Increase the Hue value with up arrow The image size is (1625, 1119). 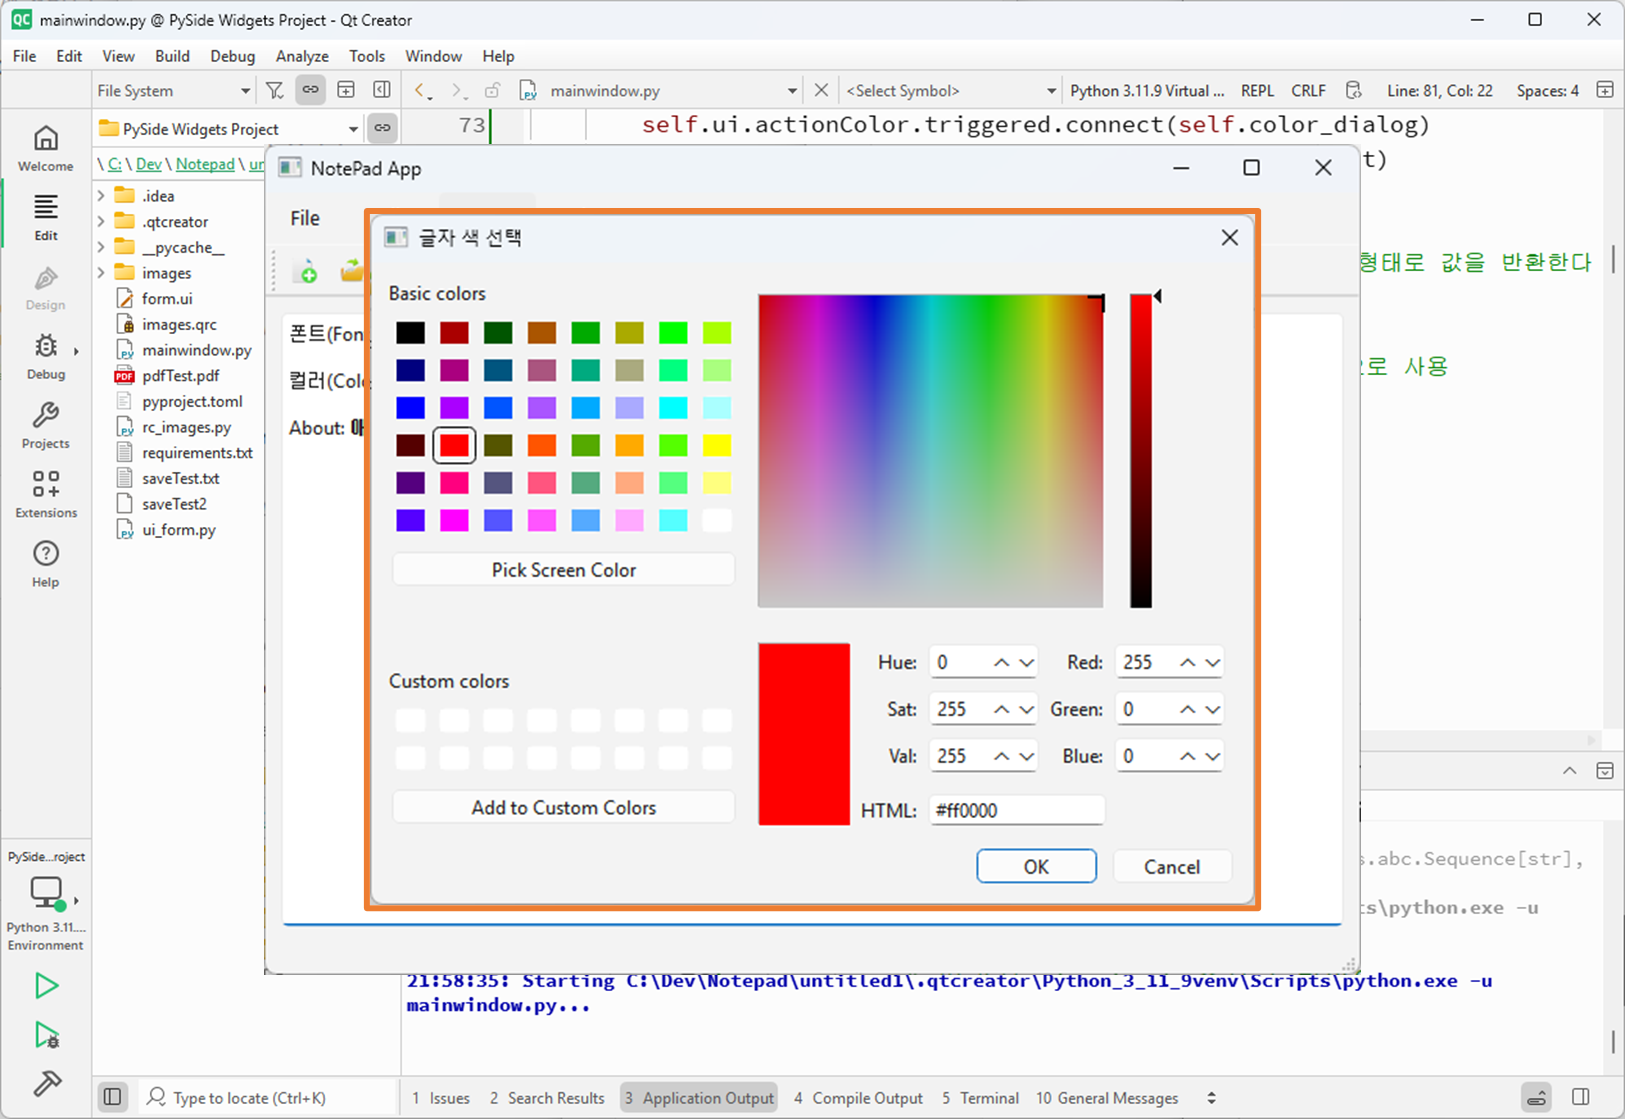(1001, 662)
